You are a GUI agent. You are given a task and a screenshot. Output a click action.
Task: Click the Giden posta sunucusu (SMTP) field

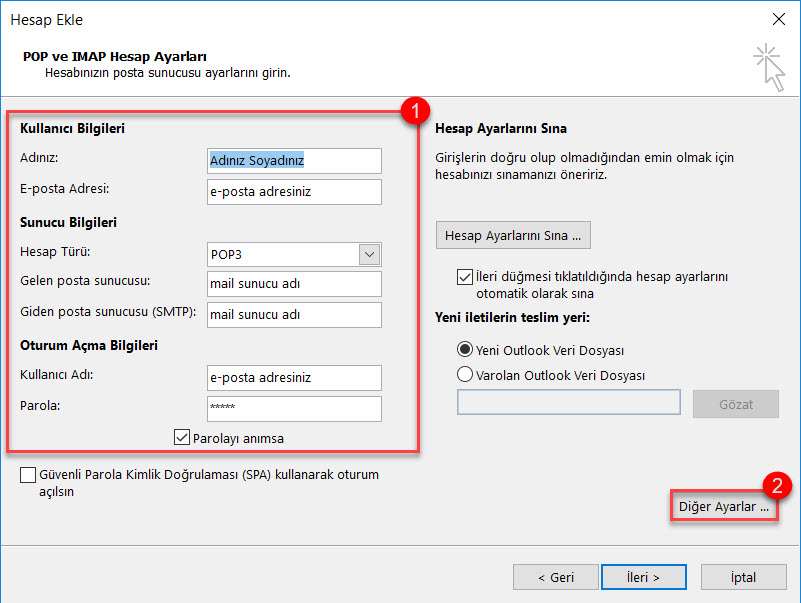tap(294, 315)
